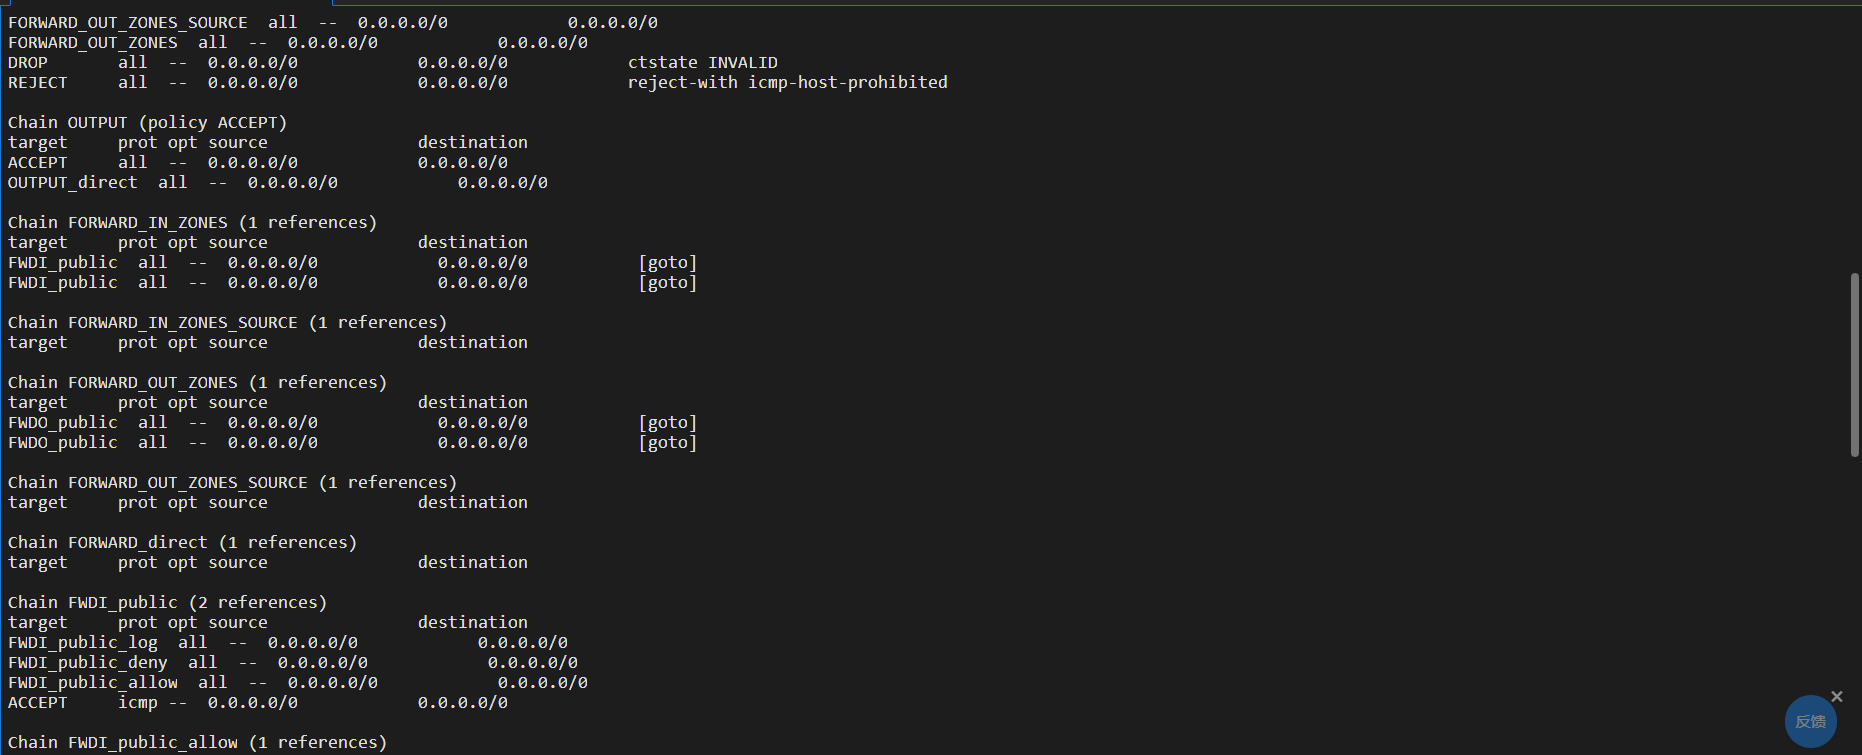The height and width of the screenshot is (755, 1862).
Task: Click the 'Chain OUTPUT (policy ACCEPT)' line
Action: click(x=147, y=122)
